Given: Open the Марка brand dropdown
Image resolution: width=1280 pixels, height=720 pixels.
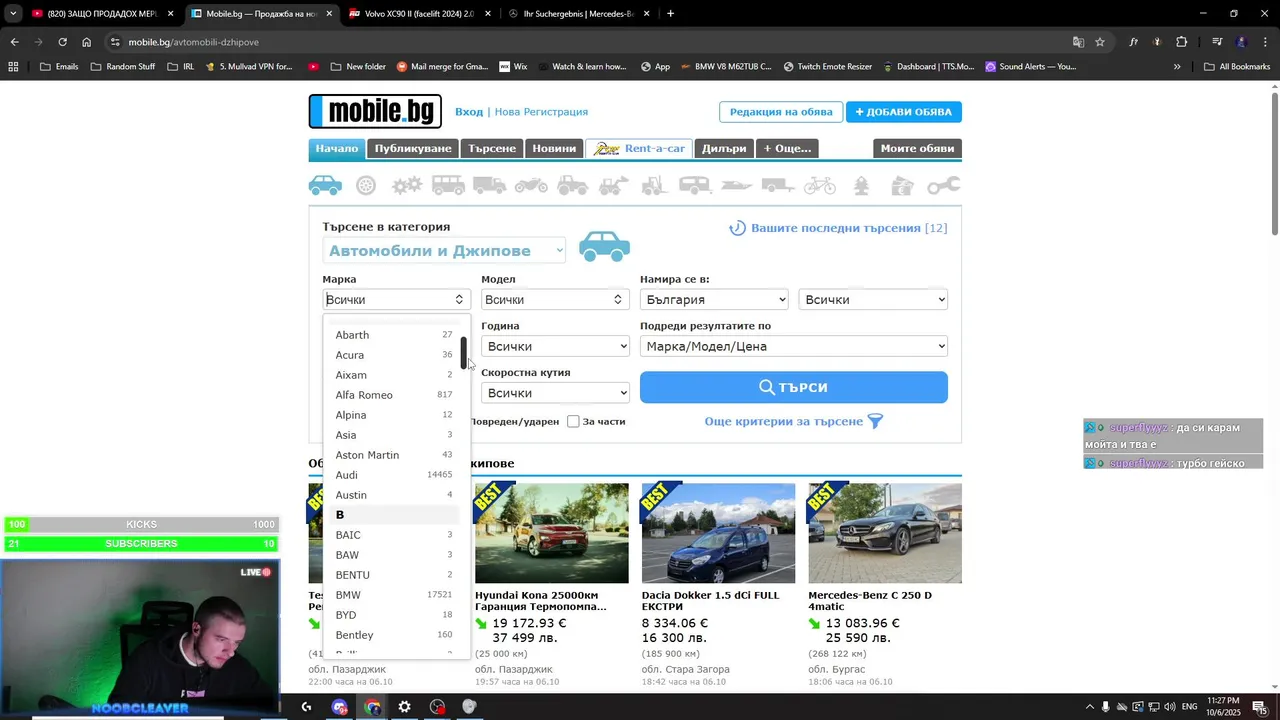Looking at the screenshot, I should pyautogui.click(x=396, y=299).
